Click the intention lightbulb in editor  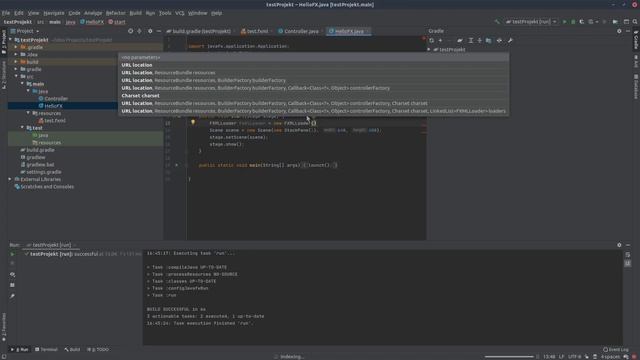[x=193, y=122]
